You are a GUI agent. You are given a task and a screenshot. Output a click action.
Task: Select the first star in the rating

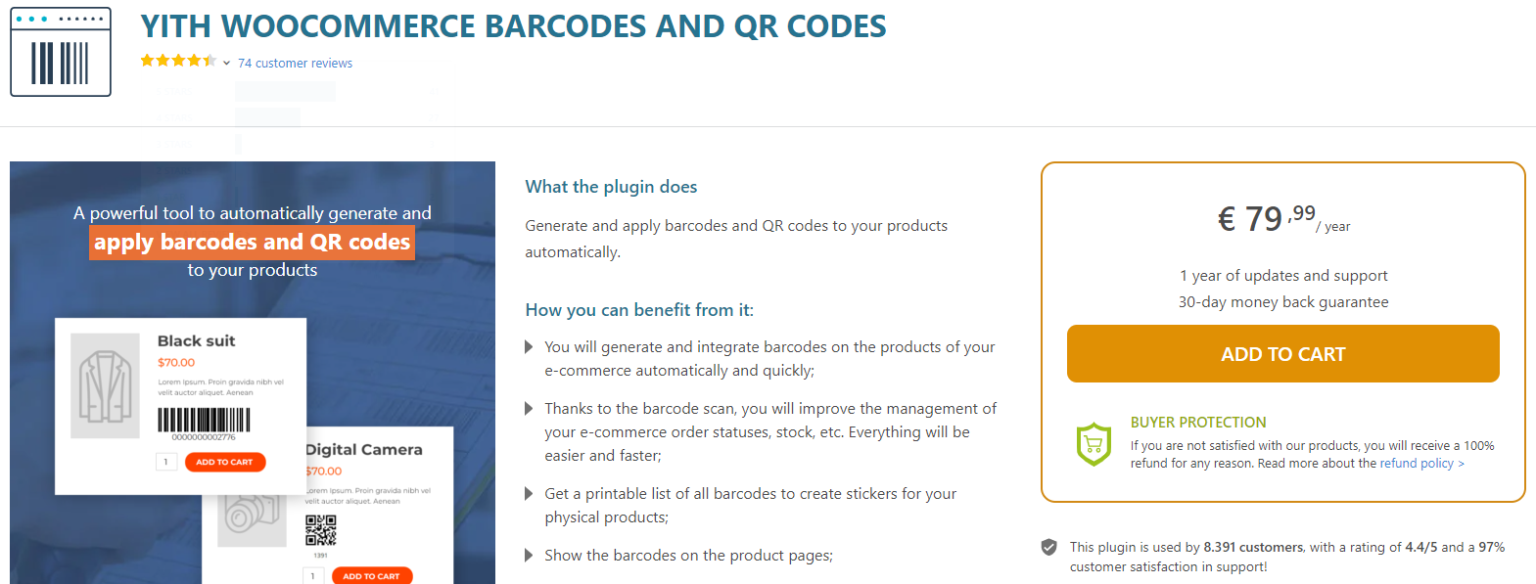tap(147, 60)
